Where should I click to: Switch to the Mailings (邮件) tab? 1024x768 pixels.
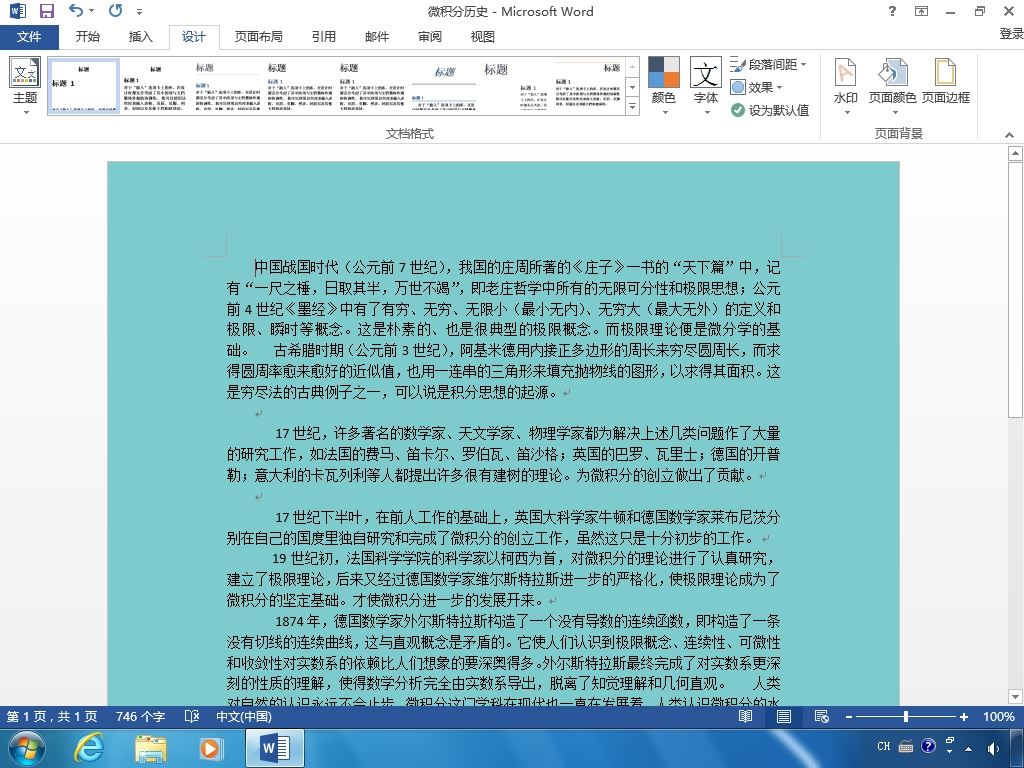click(x=377, y=37)
